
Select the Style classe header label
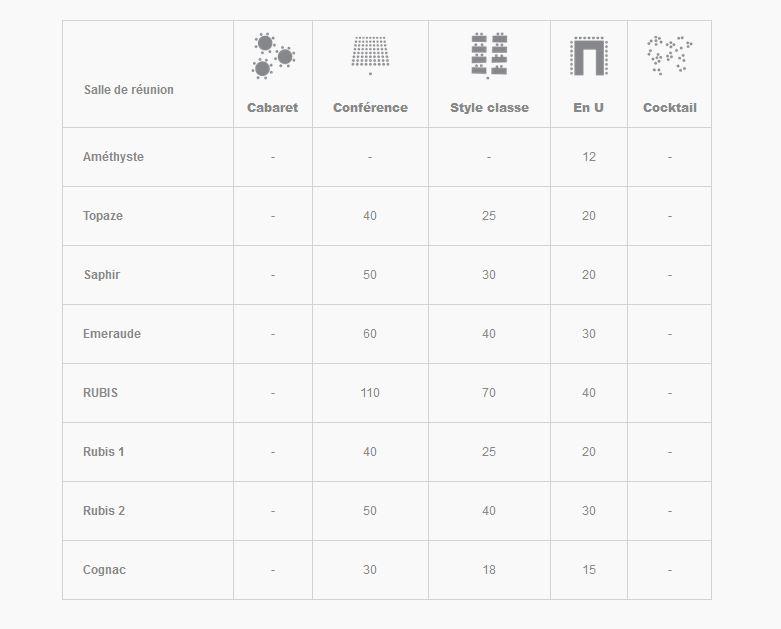tap(489, 108)
